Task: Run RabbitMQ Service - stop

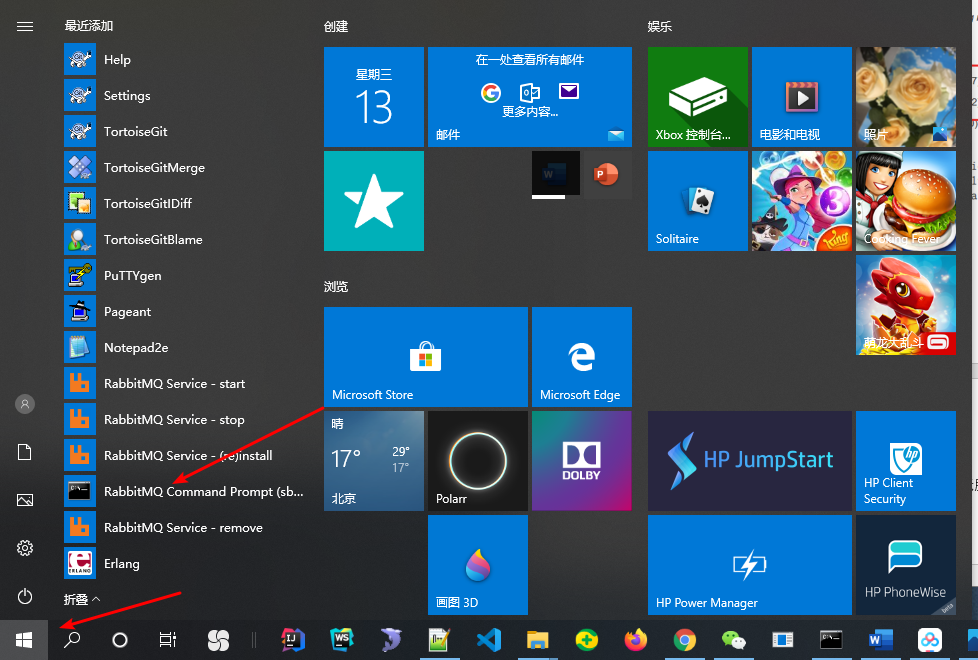Action: pos(184,420)
